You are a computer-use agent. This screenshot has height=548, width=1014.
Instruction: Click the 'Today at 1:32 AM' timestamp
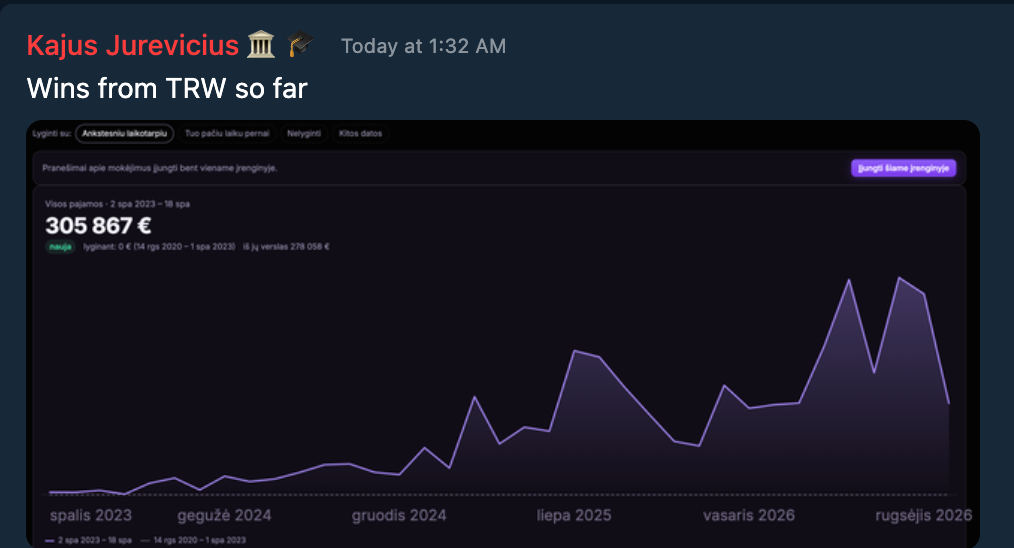[424, 46]
